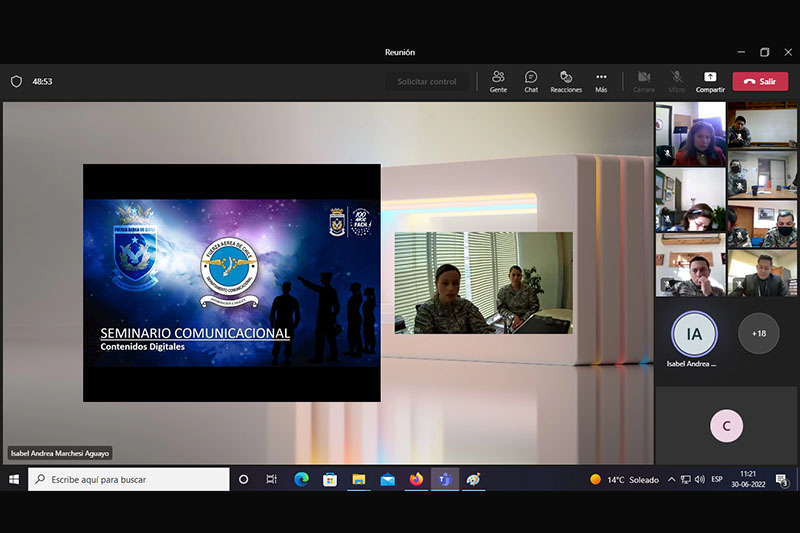Open the Reacciones menu
The image size is (800, 533).
[566, 82]
